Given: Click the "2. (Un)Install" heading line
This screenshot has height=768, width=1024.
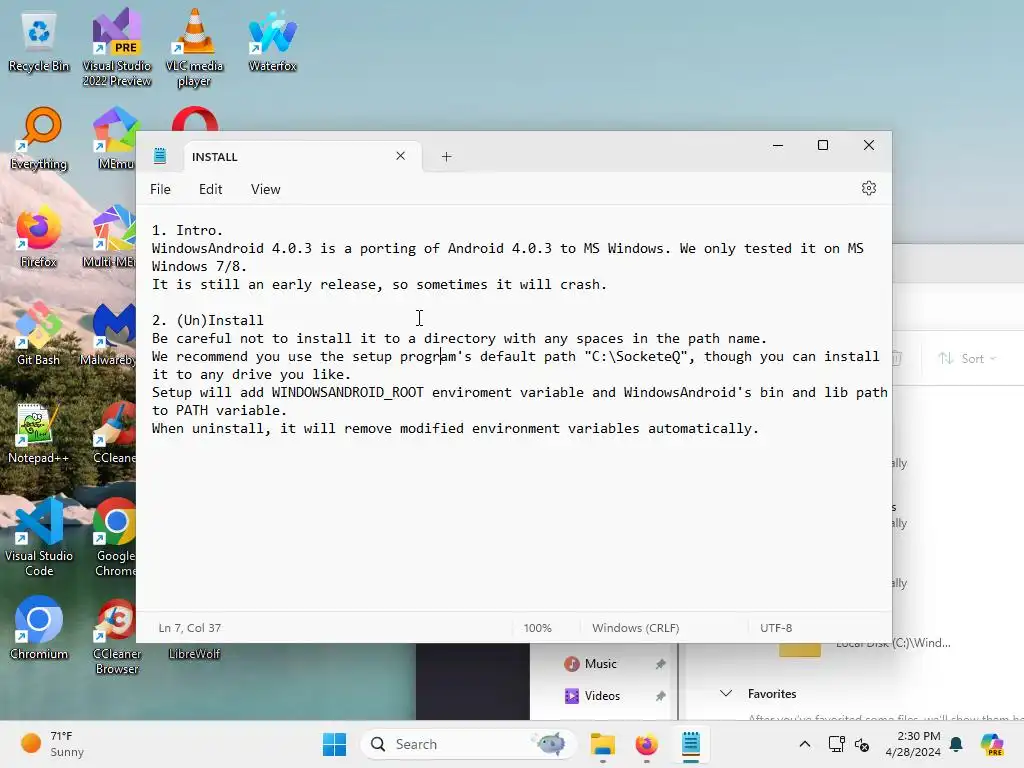Looking at the screenshot, I should [208, 320].
